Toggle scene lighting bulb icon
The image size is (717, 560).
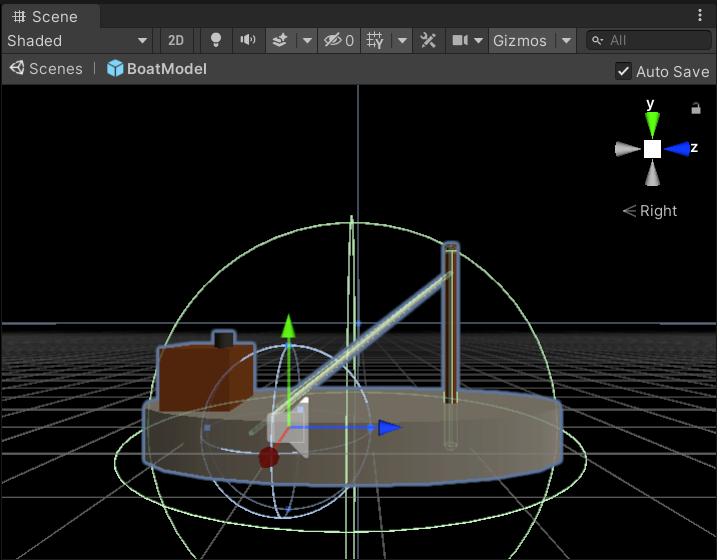click(216, 41)
